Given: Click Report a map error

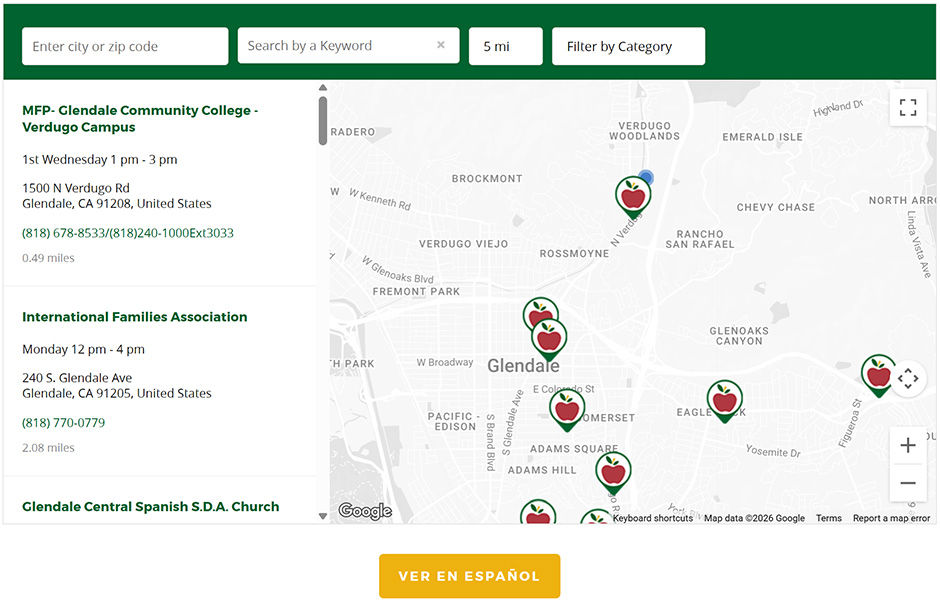Looking at the screenshot, I should coord(893,518).
